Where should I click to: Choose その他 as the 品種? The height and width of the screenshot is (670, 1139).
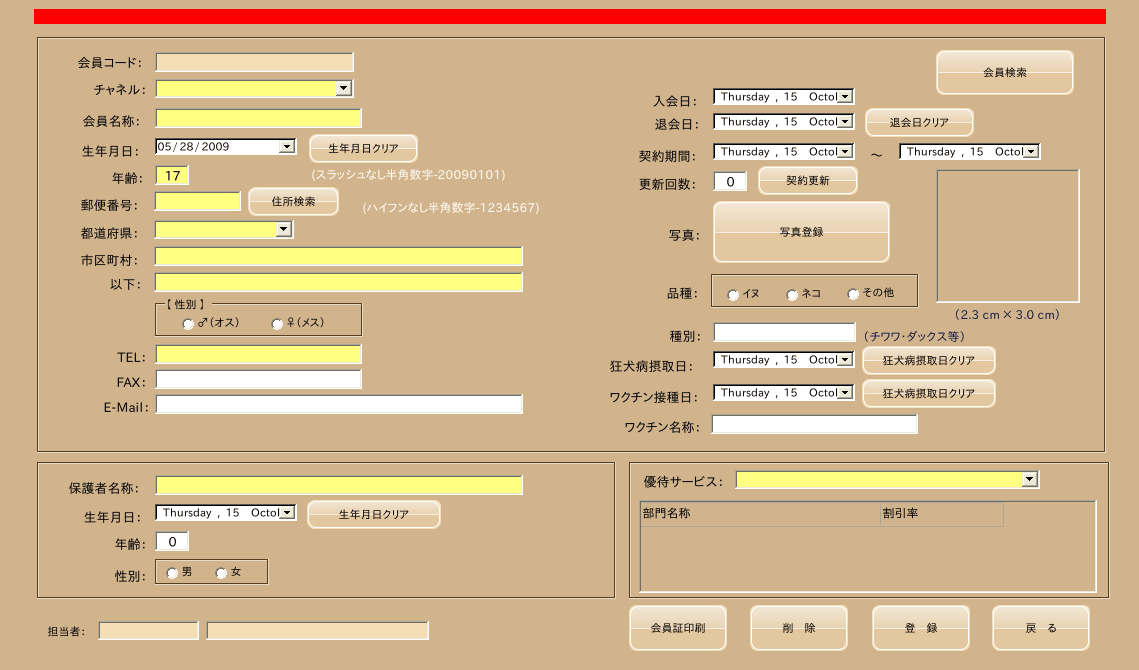pyautogui.click(x=853, y=294)
